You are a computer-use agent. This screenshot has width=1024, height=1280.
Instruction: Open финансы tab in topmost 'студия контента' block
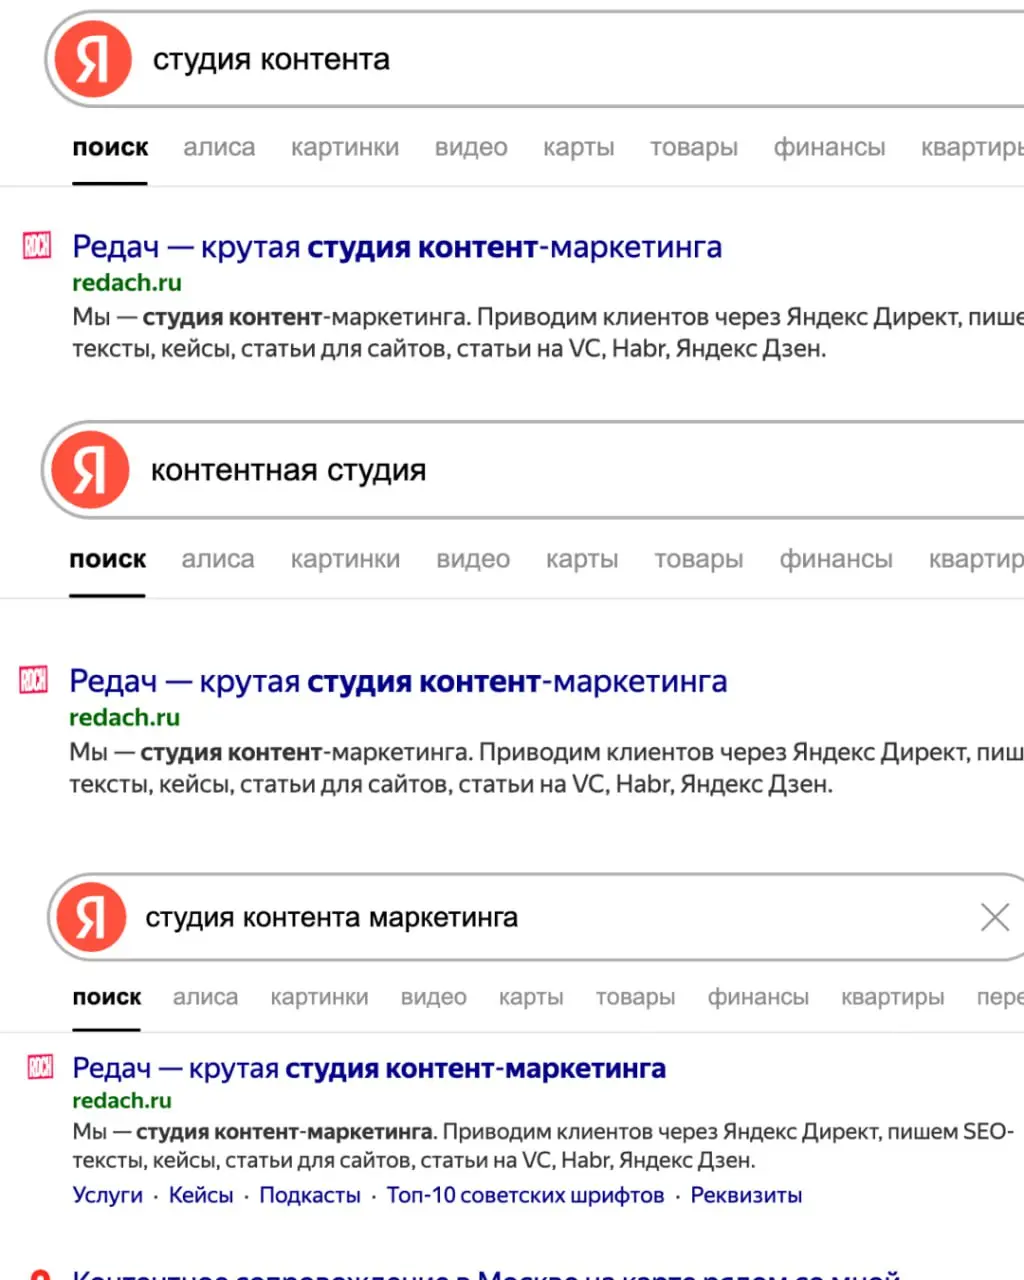pos(829,147)
